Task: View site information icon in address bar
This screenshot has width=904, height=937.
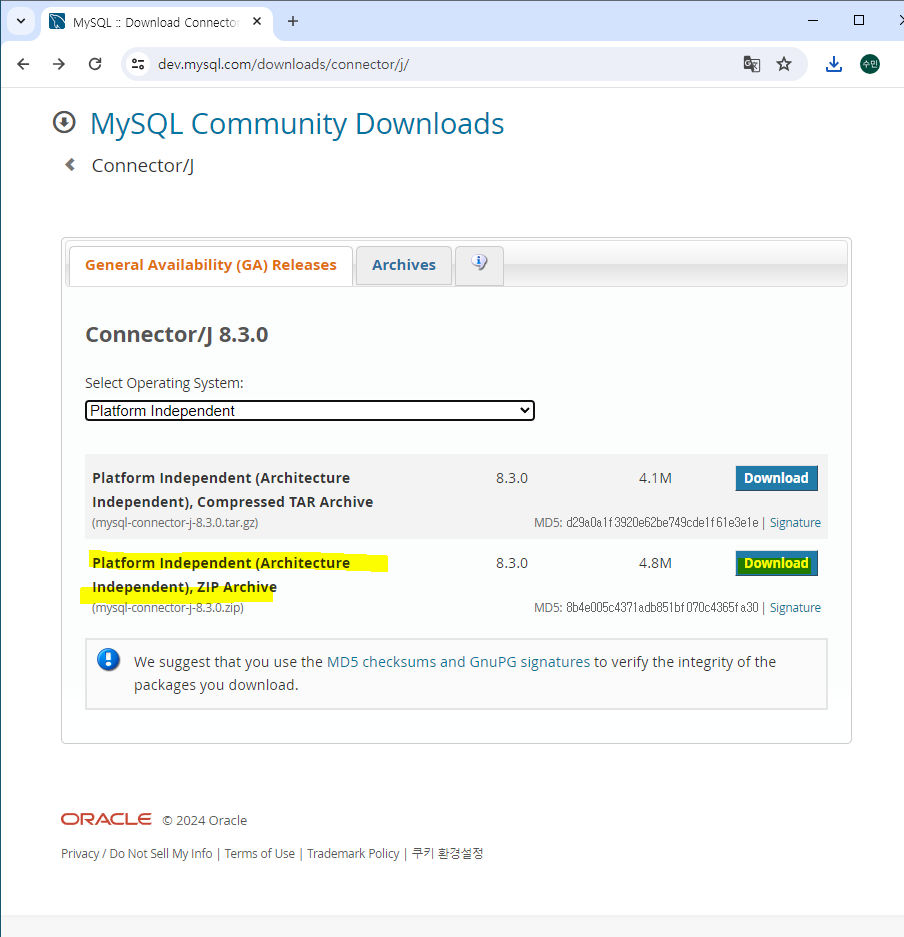Action: pyautogui.click(x=138, y=64)
